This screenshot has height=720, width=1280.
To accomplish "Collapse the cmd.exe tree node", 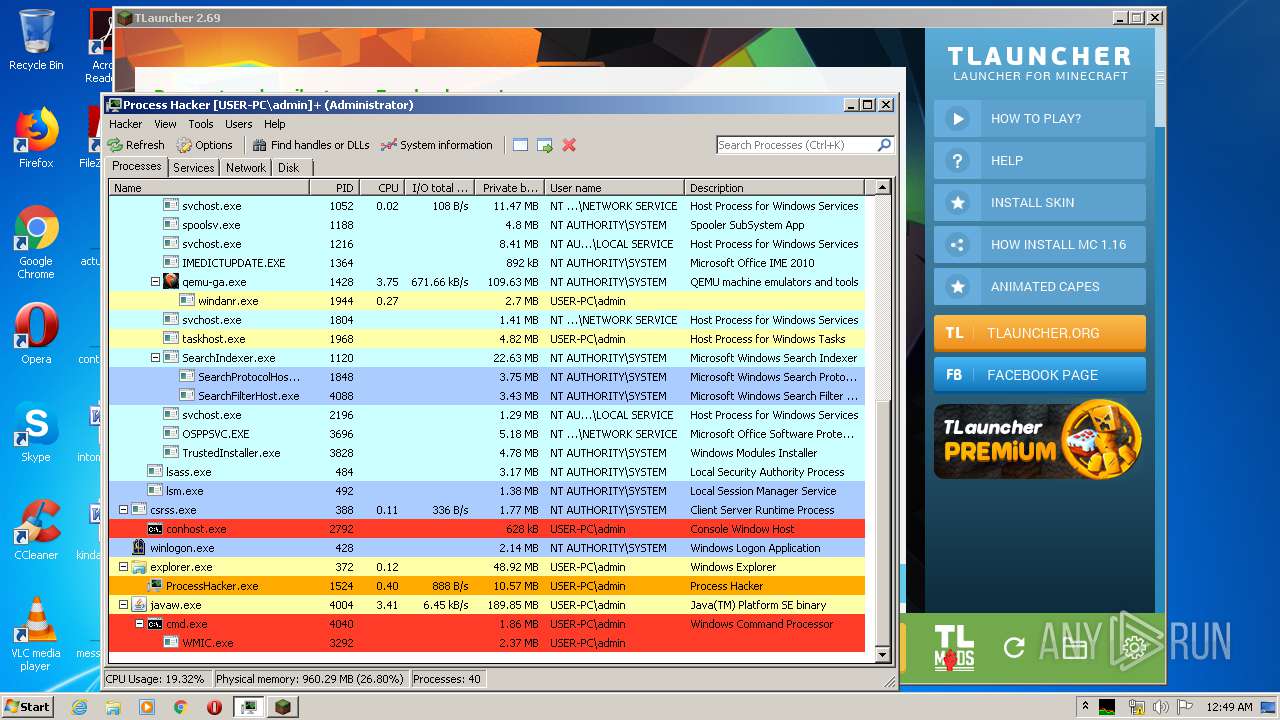I will click(x=139, y=624).
